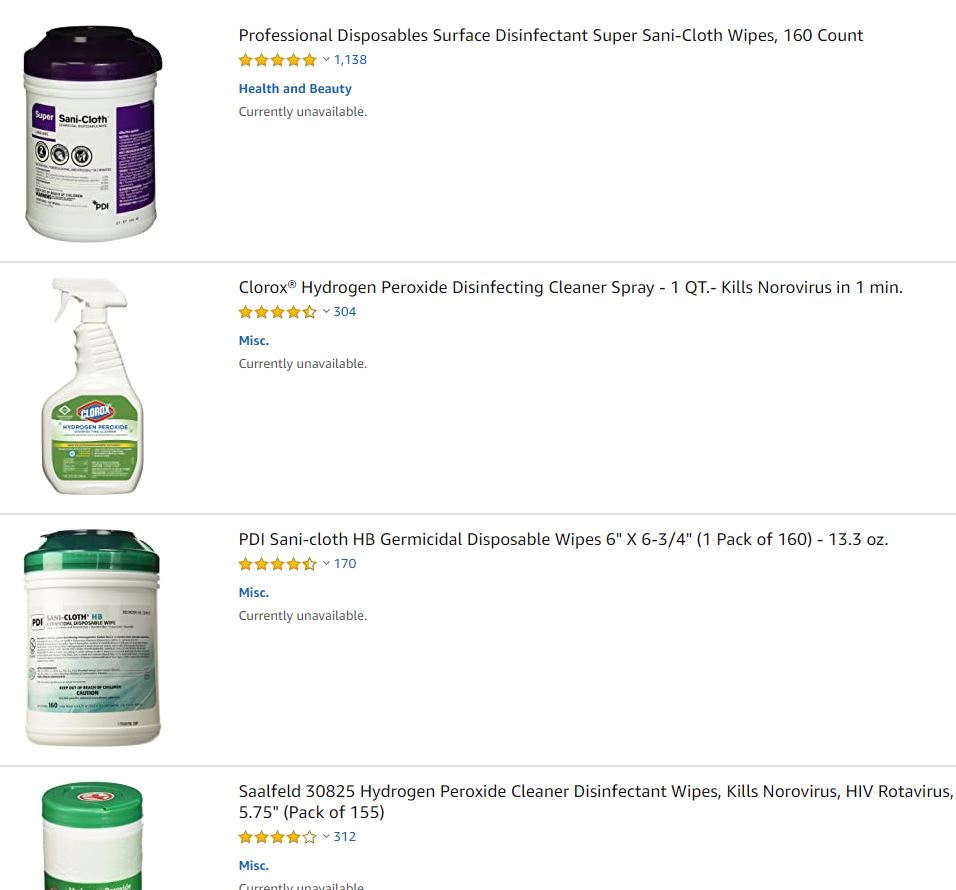Click the Clorox spray bottle product image
The width and height of the screenshot is (956, 890).
(93, 386)
